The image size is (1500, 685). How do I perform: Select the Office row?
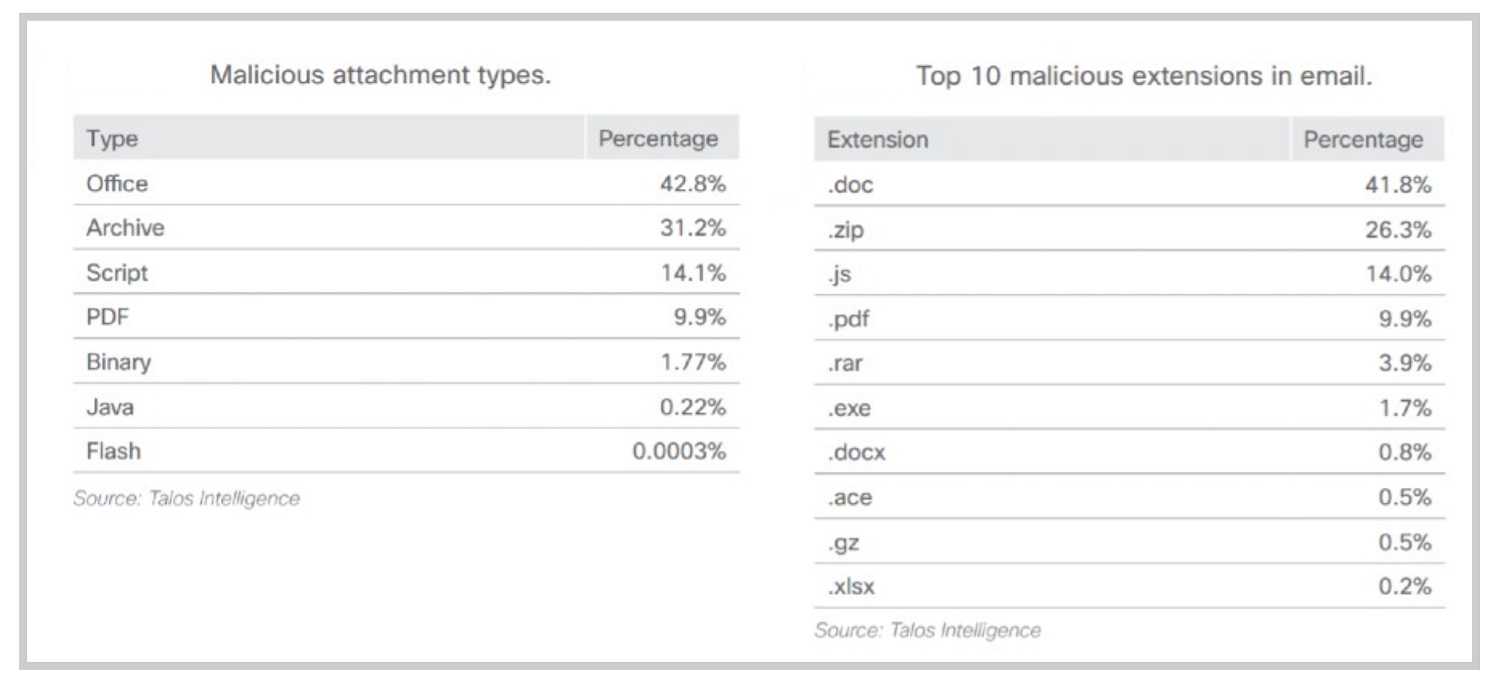(407, 184)
